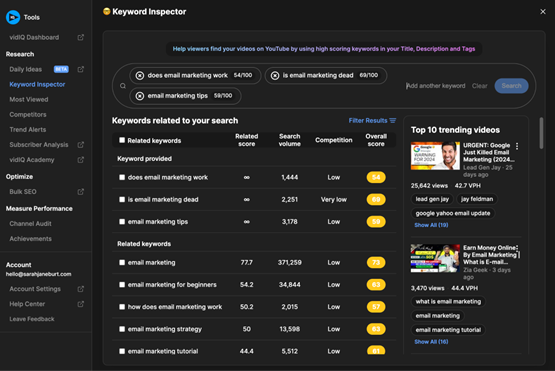Open the Earn Money Online video thumbnail
Viewport: 555px width, 371px height.
tap(435, 258)
